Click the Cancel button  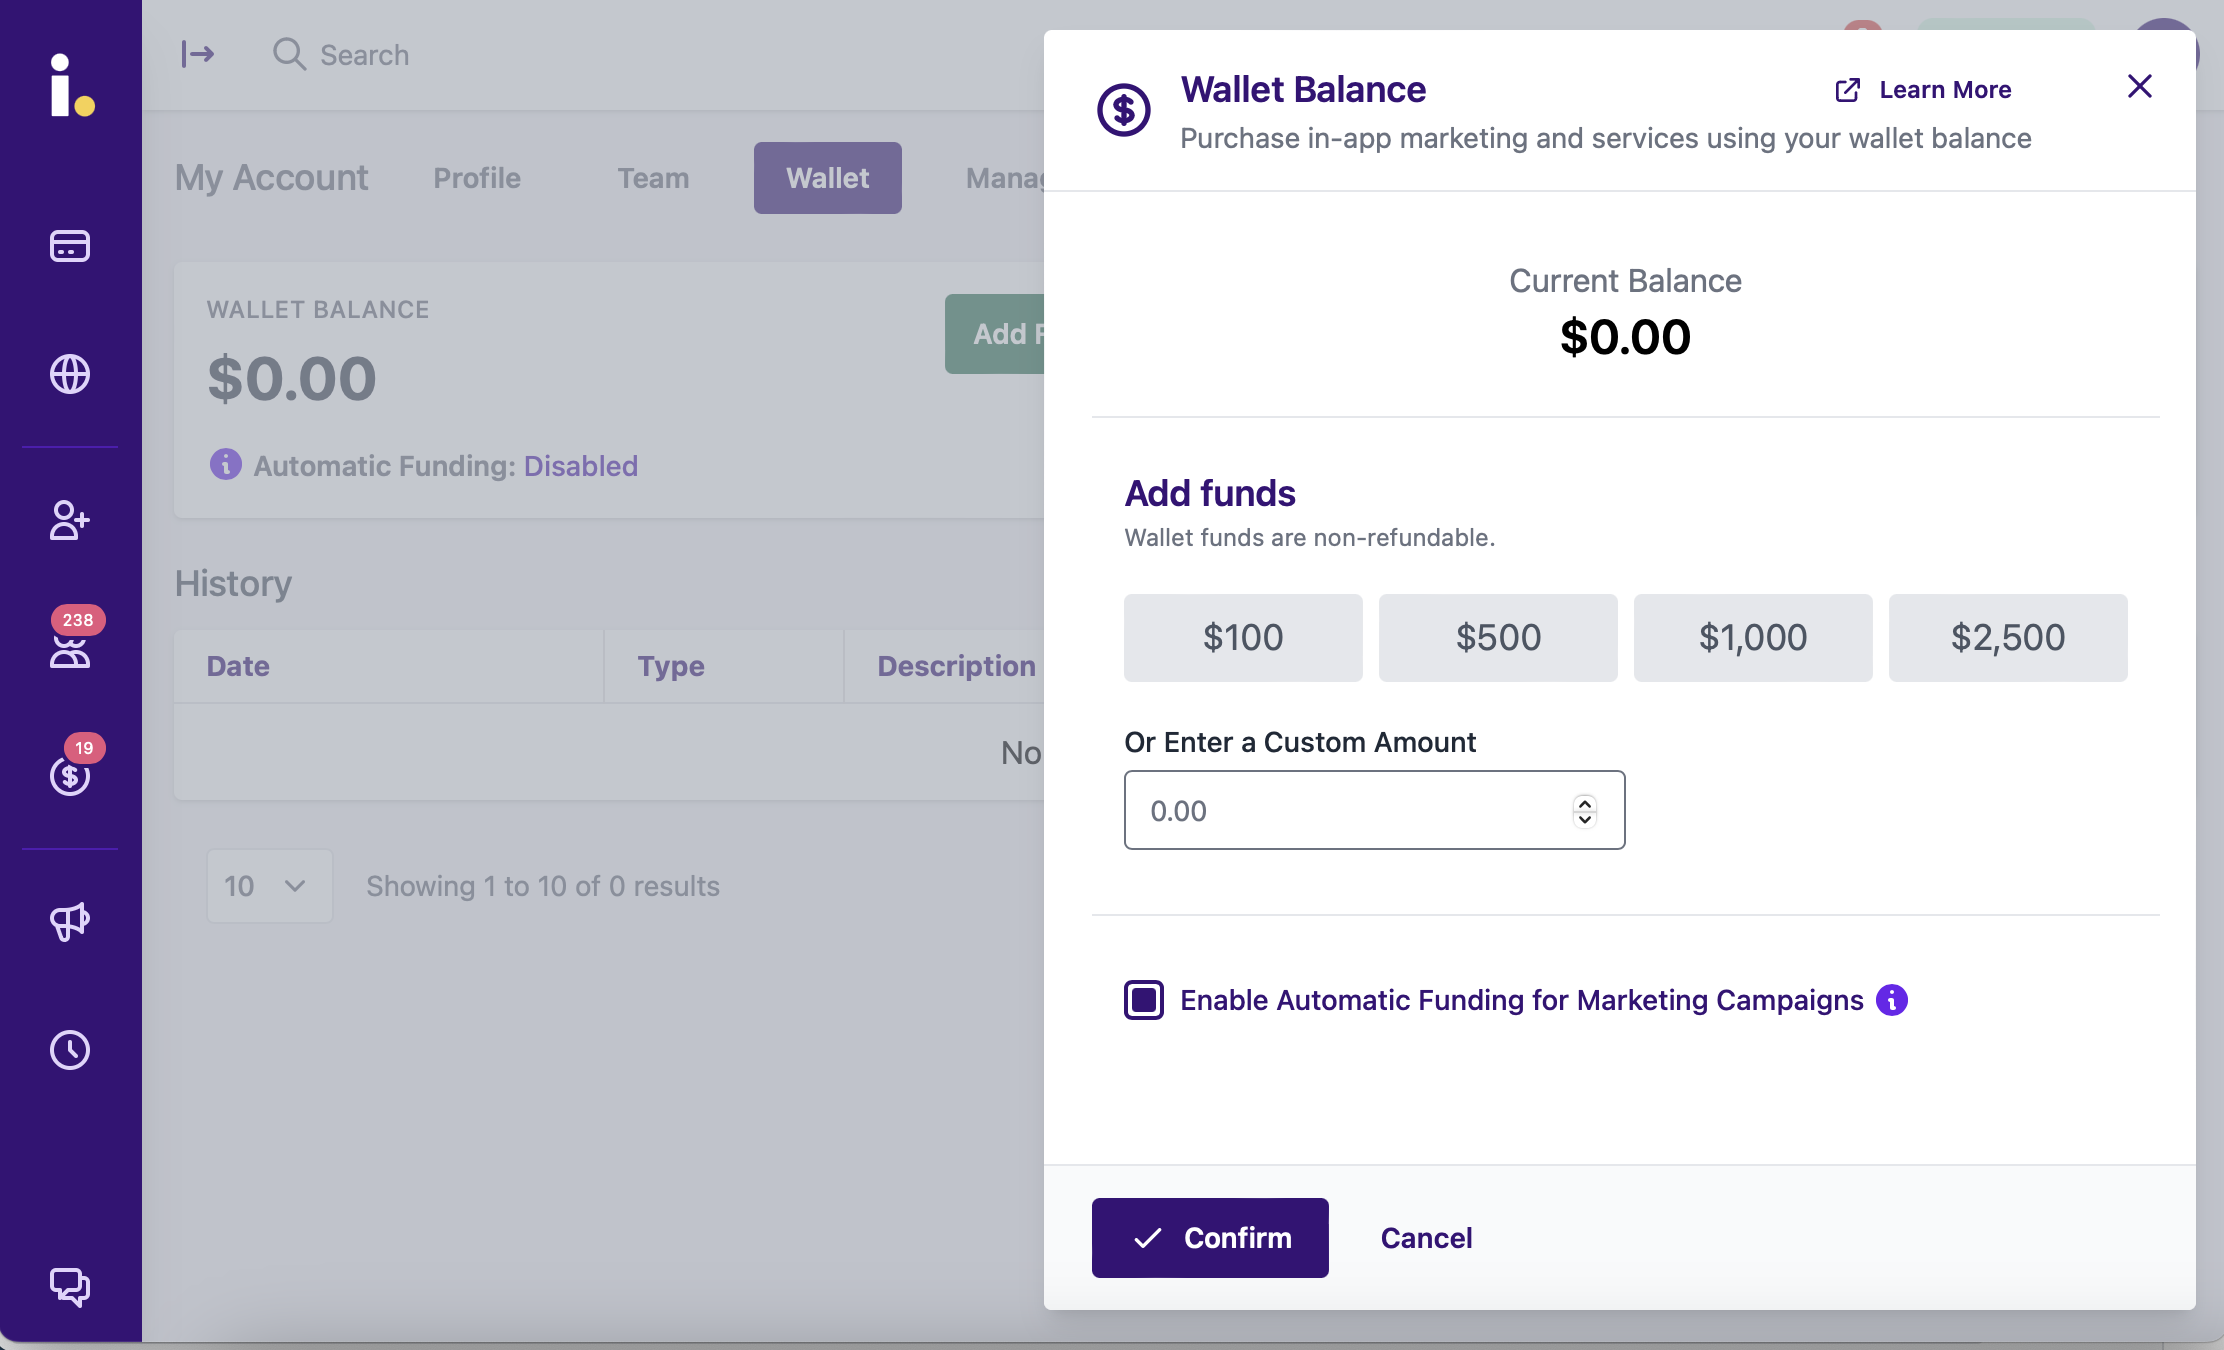(1427, 1237)
